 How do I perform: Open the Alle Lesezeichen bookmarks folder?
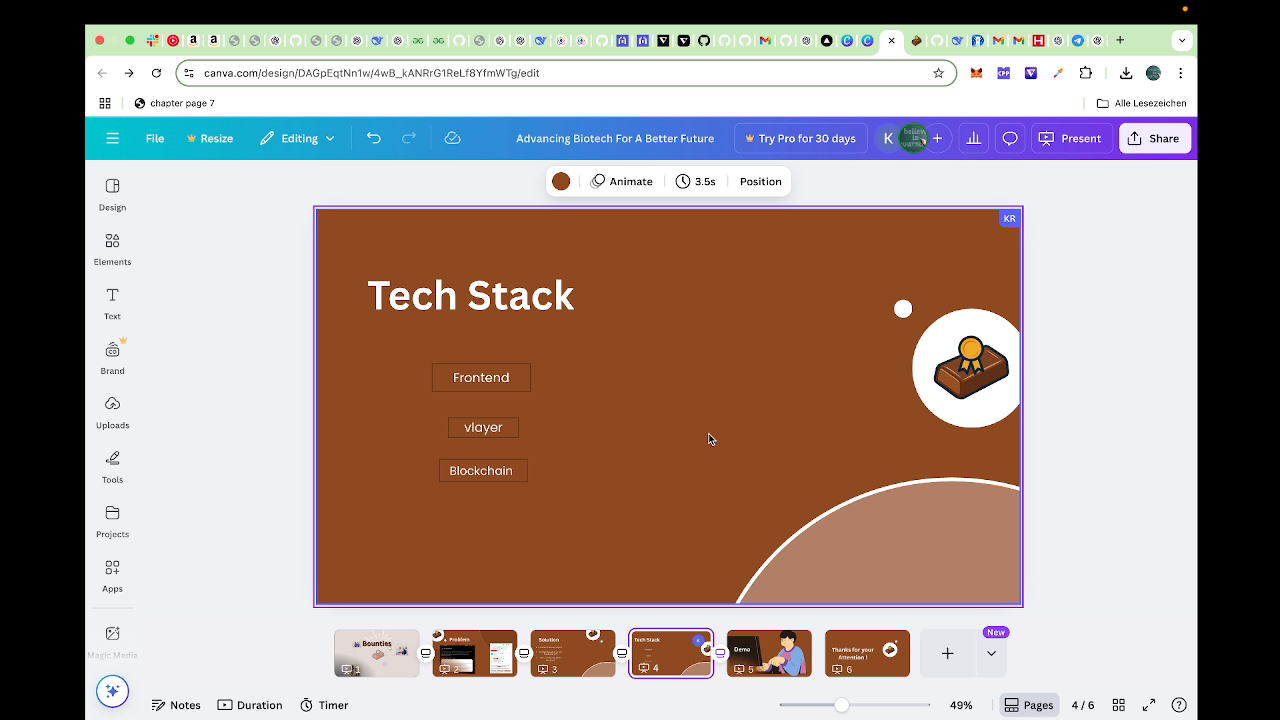click(1141, 103)
